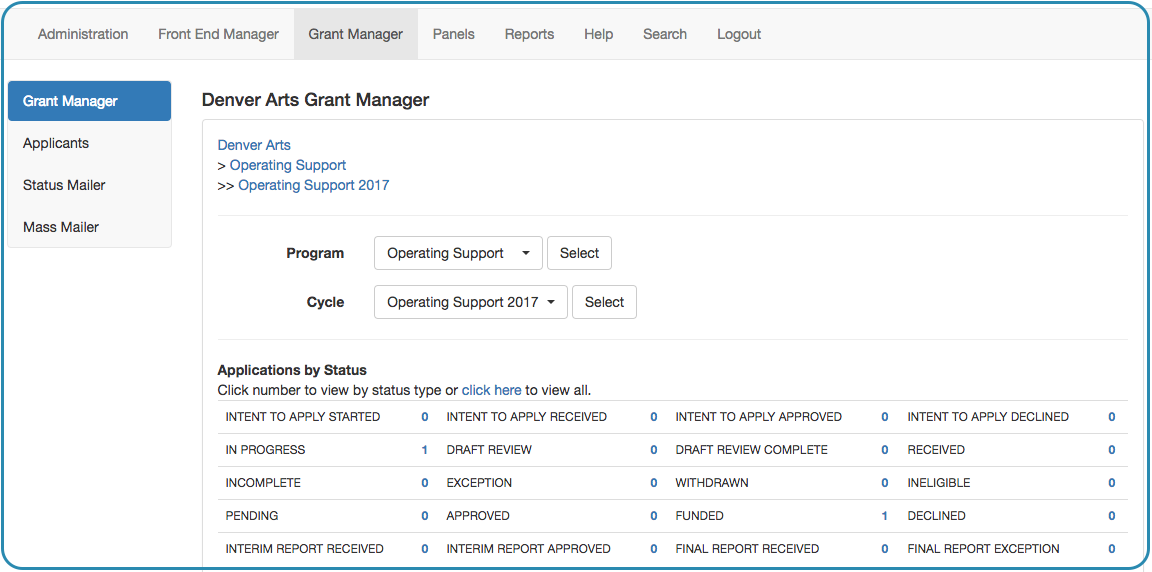Click the FINAL REPORT EXCEPTION label
The image size is (1152, 572).
984,549
